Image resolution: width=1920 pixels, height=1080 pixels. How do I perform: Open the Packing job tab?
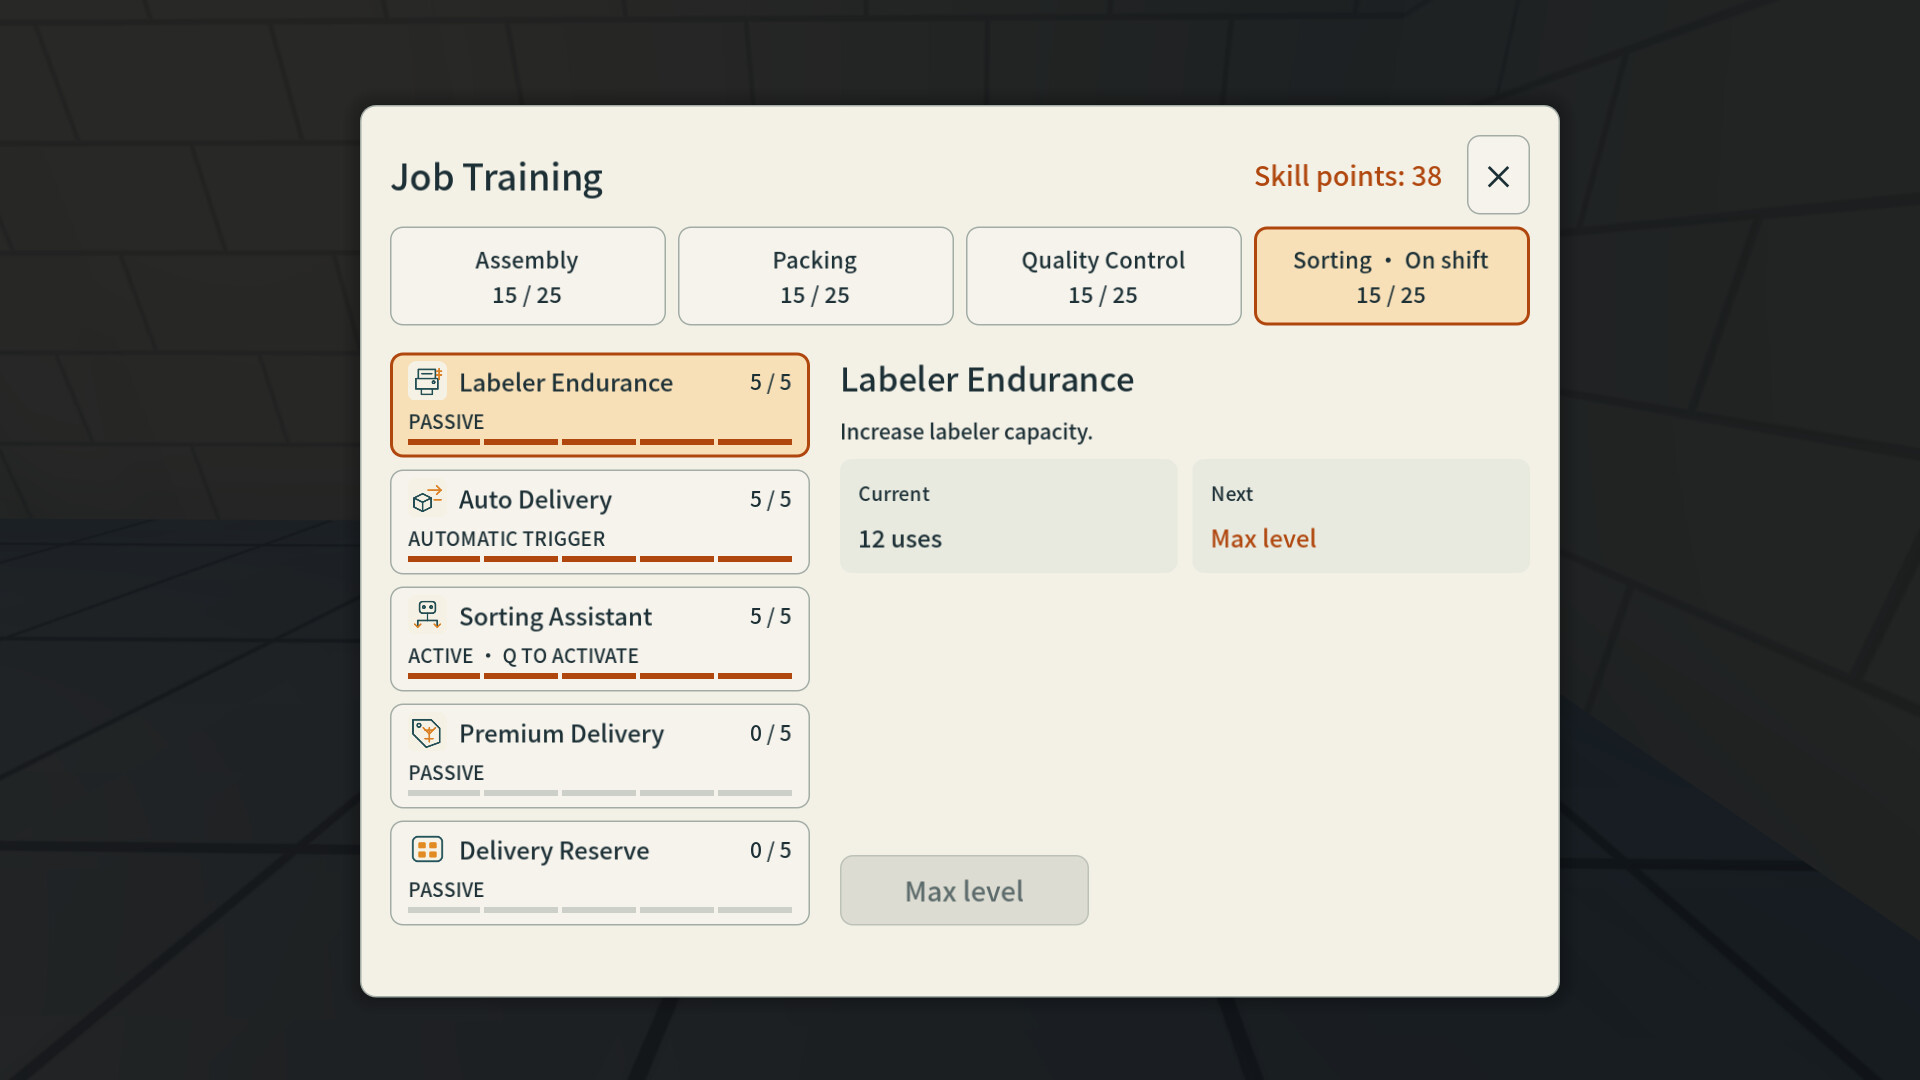[815, 276]
